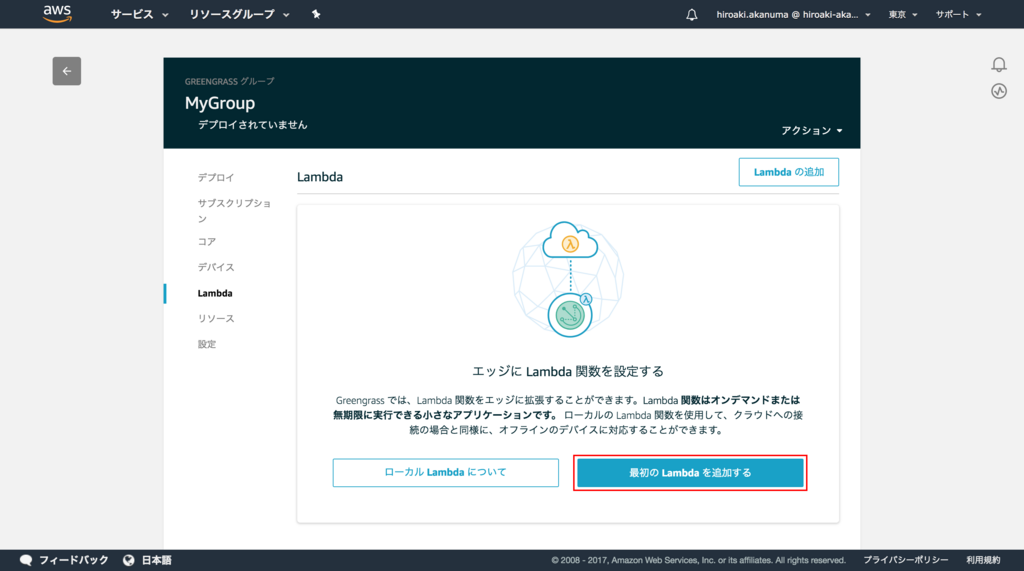Click the AWS logo home icon
Viewport: 1024px width, 571px height.
(x=57, y=14)
